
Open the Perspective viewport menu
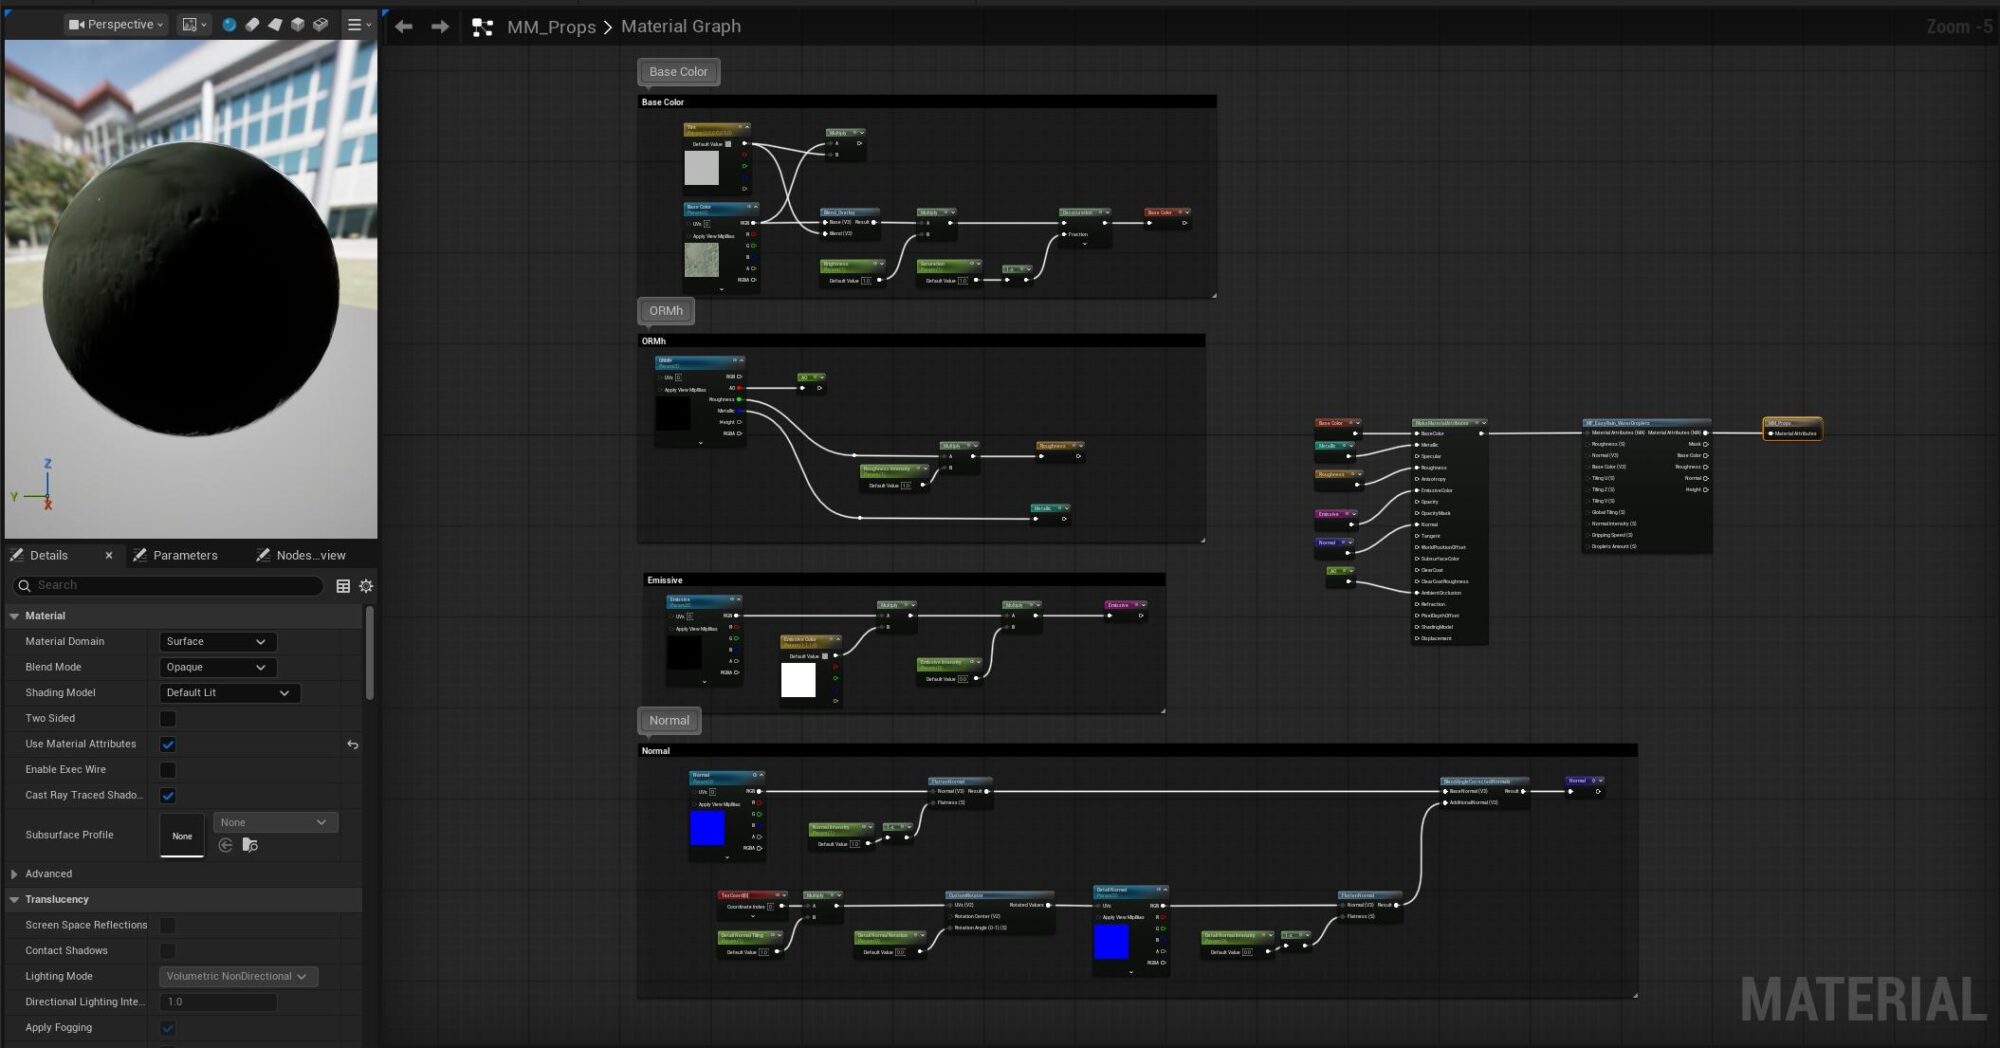pos(115,23)
